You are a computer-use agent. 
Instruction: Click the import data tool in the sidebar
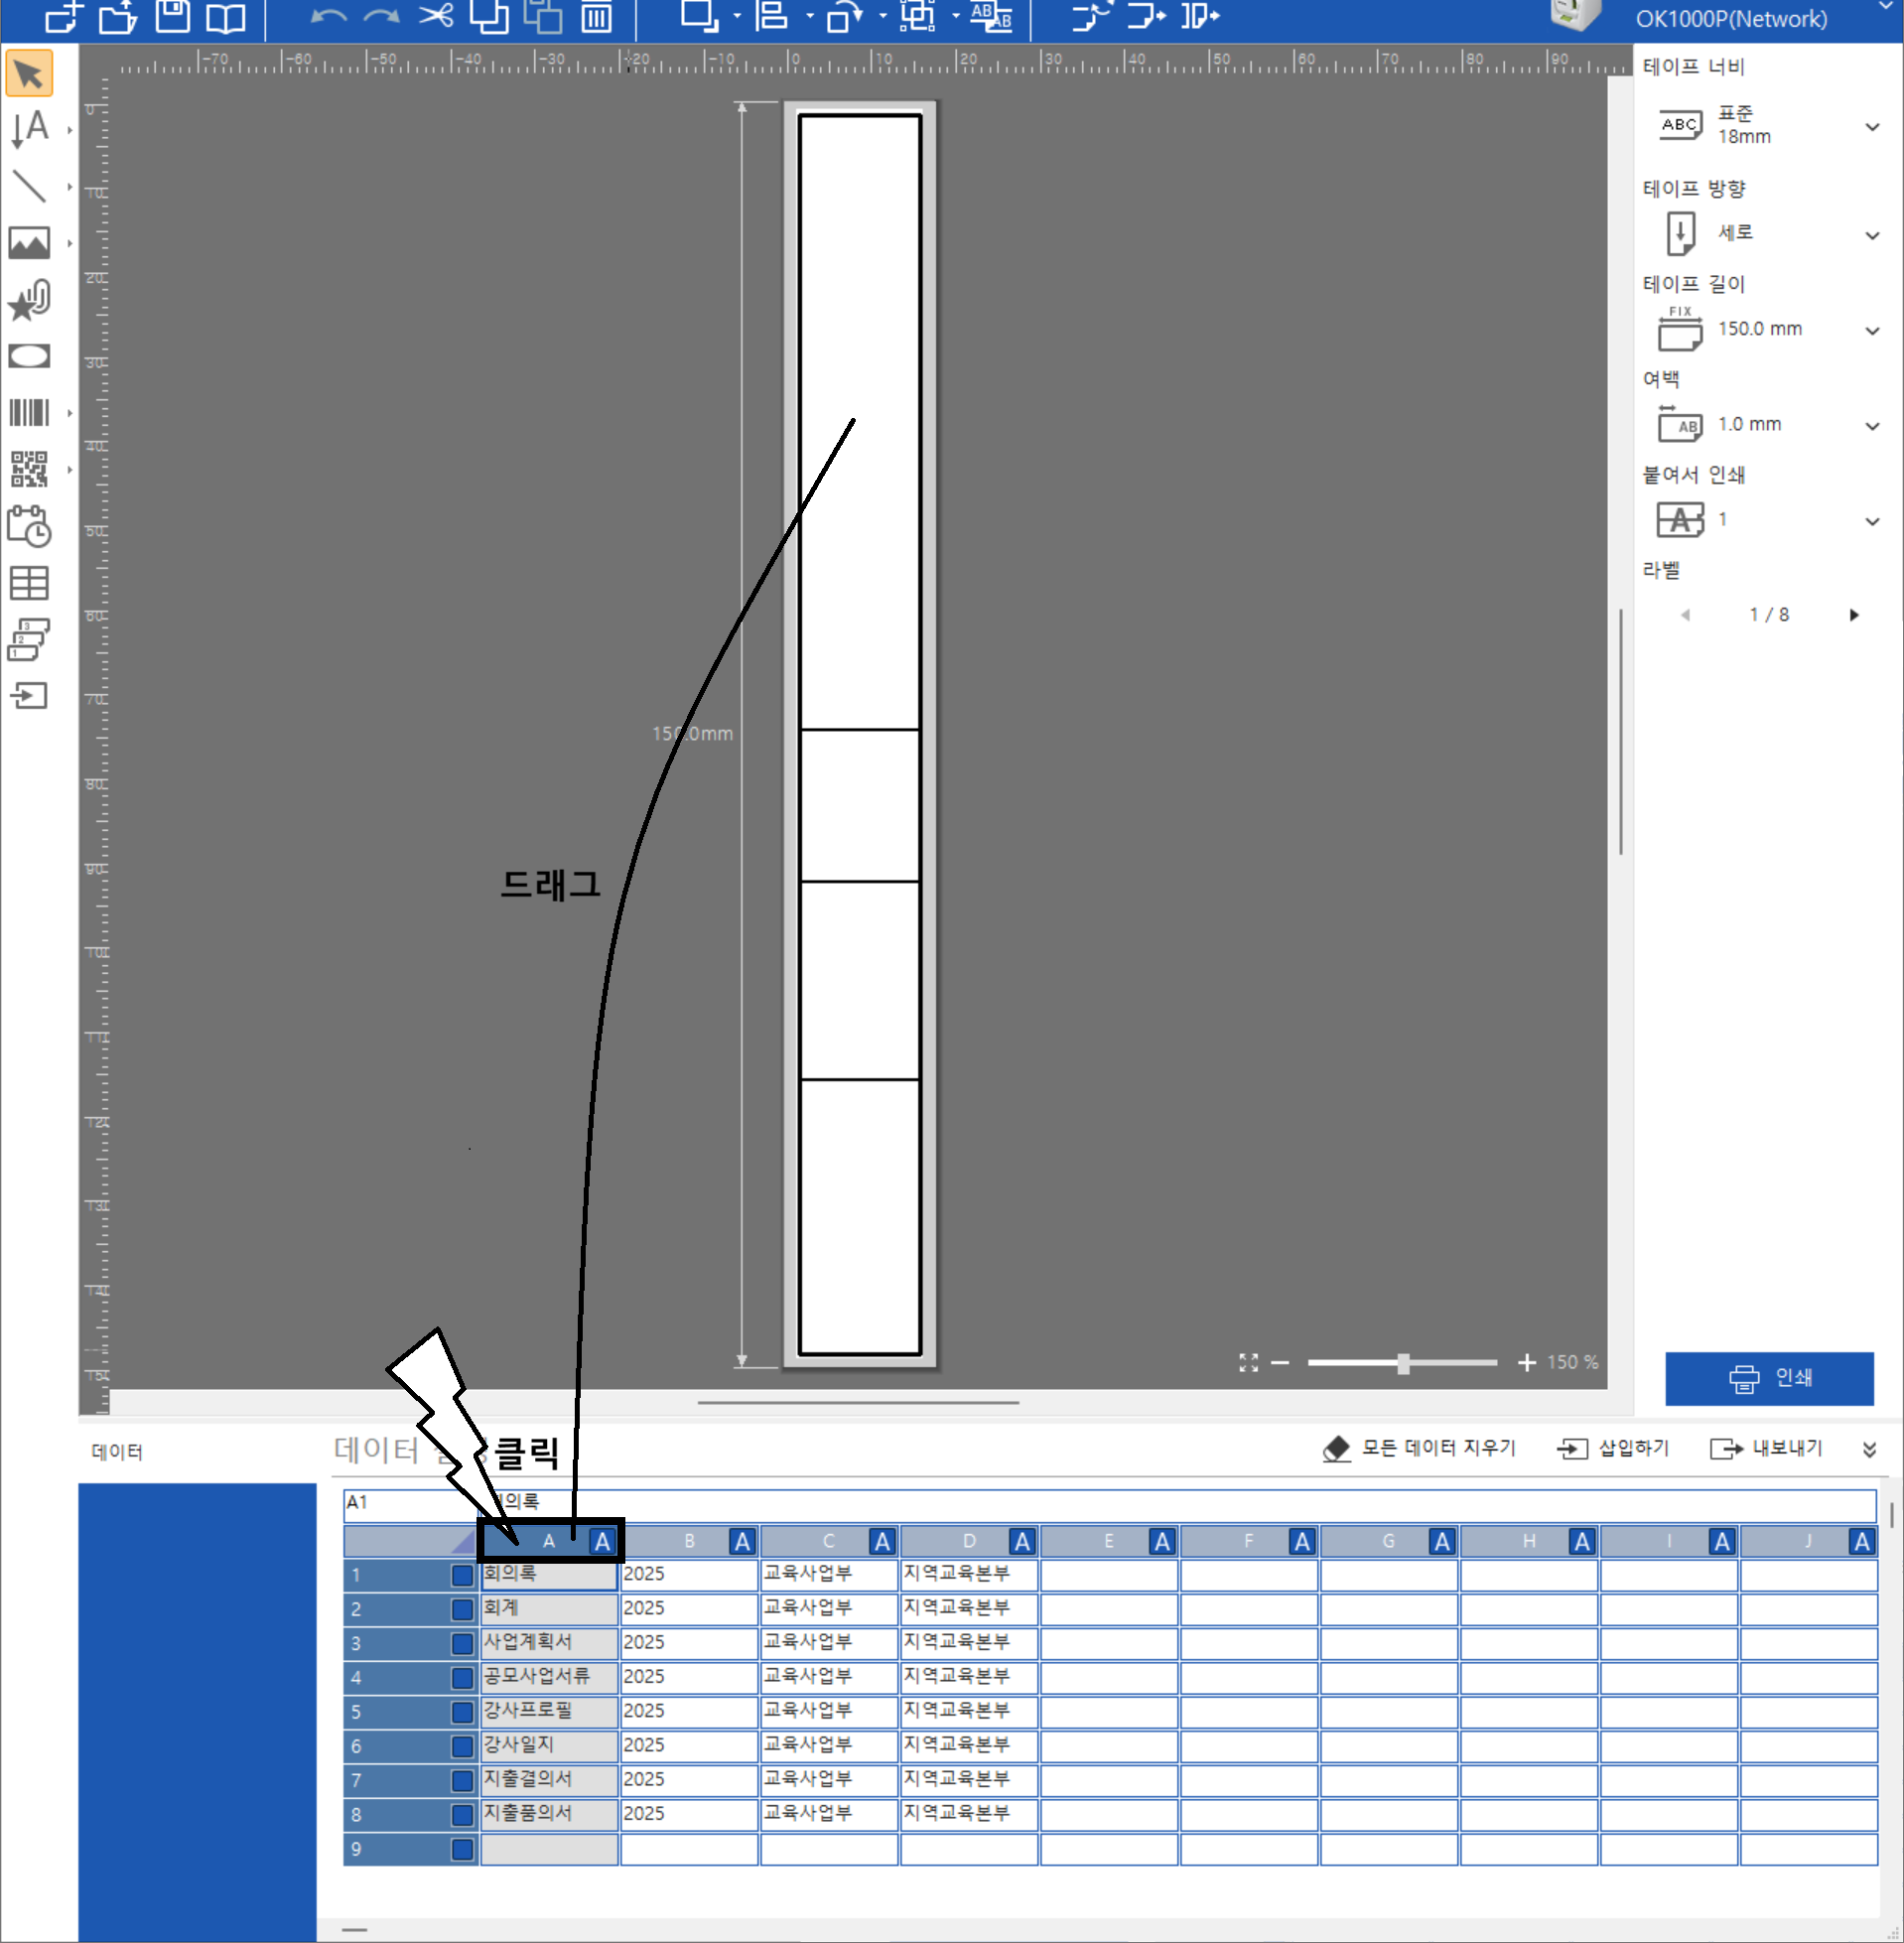point(29,696)
